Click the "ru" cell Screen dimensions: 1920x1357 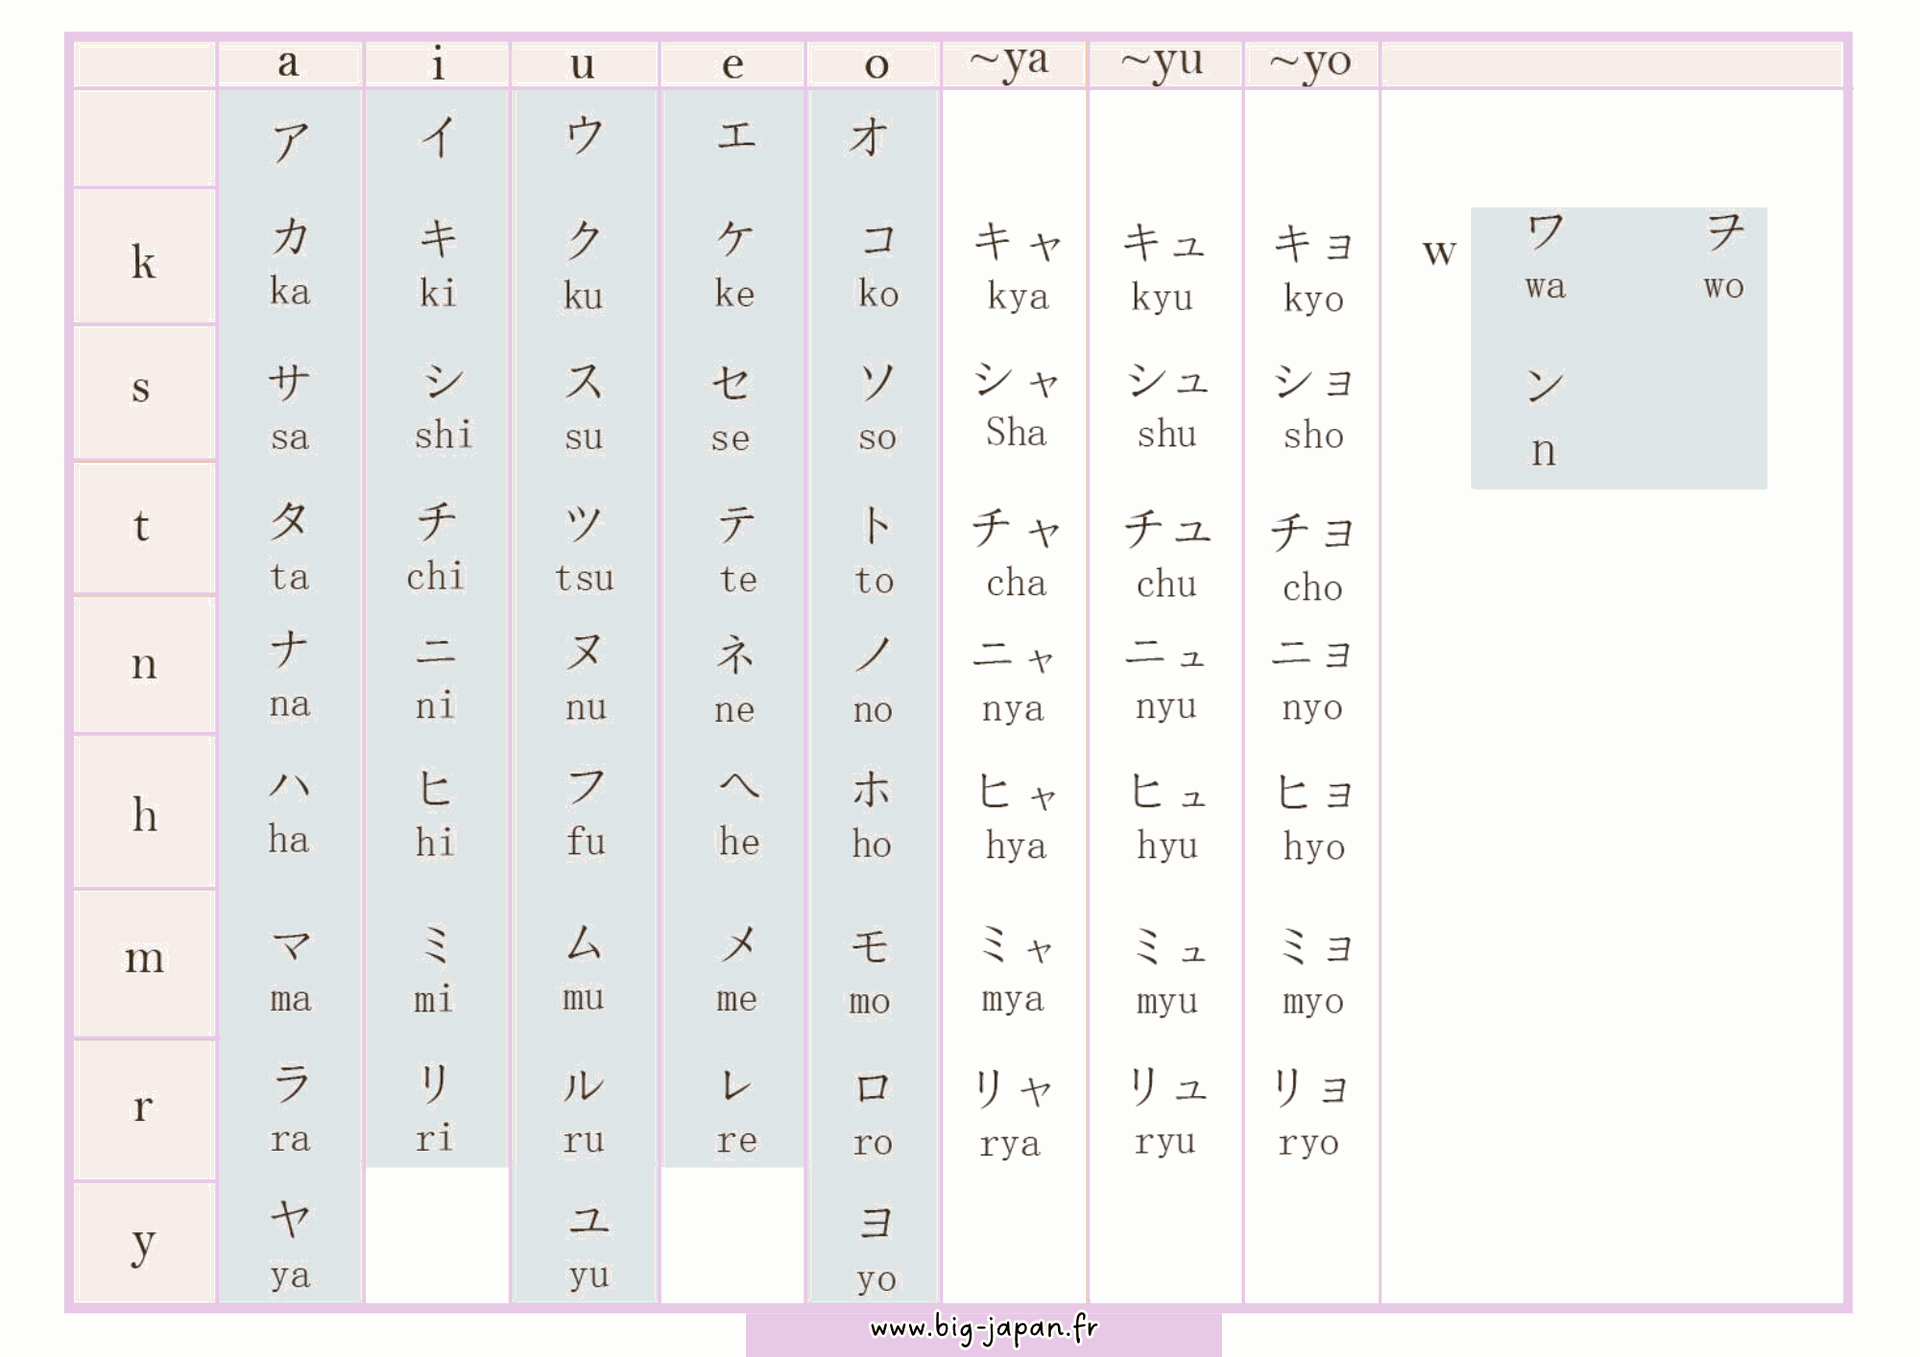click(584, 1112)
